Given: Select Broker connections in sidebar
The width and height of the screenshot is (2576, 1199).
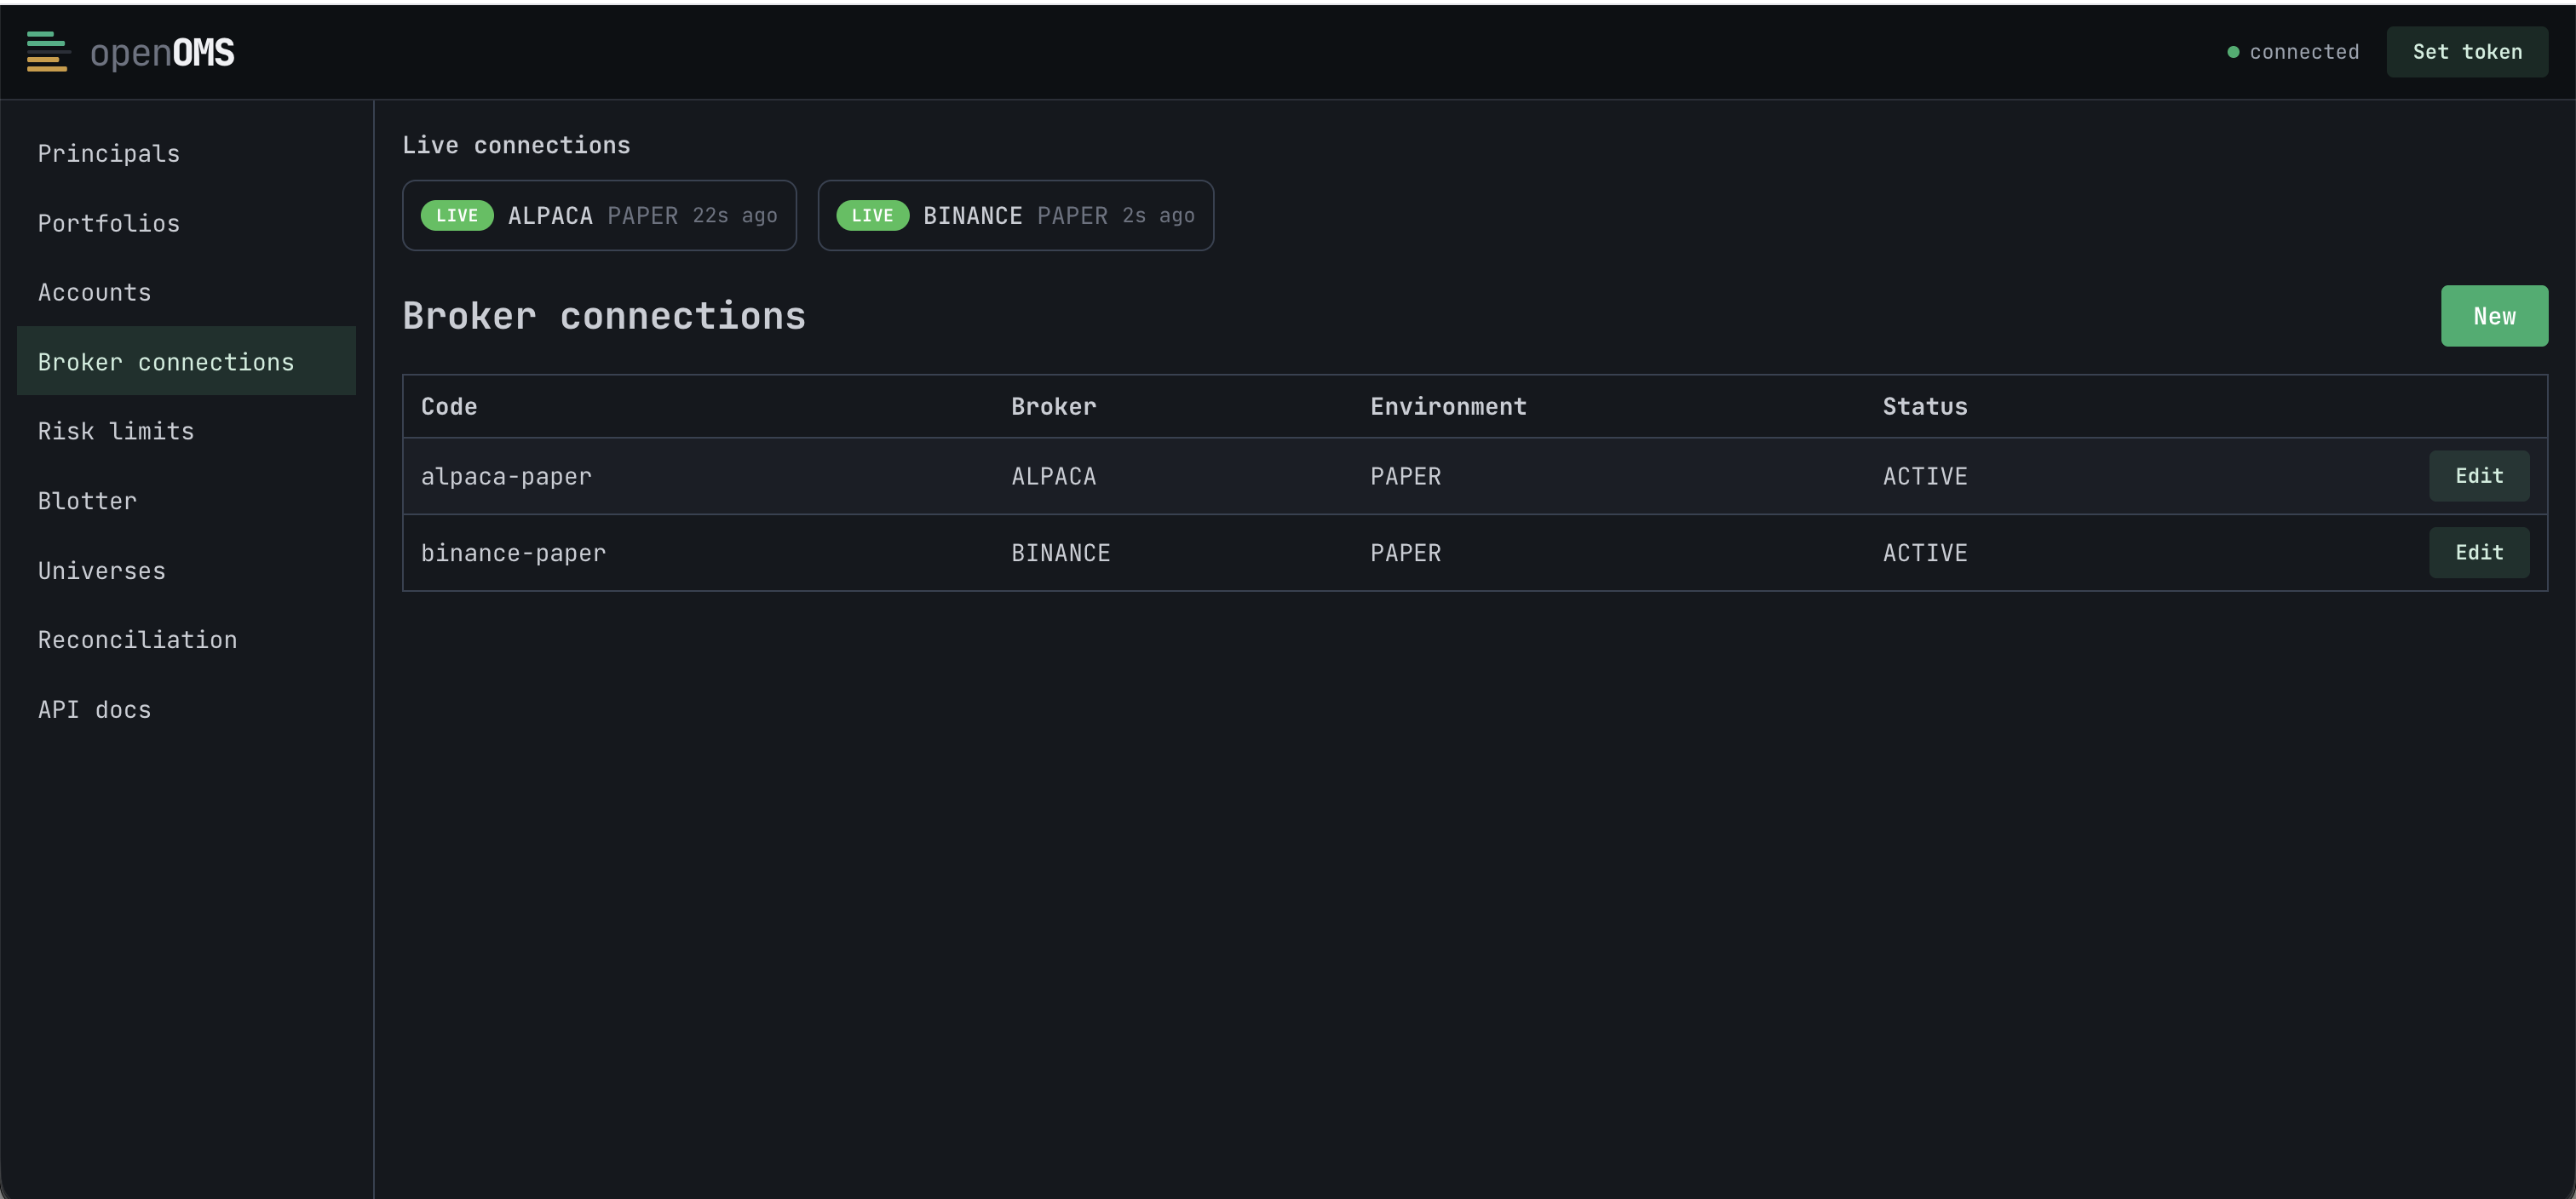Looking at the screenshot, I should 186,361.
